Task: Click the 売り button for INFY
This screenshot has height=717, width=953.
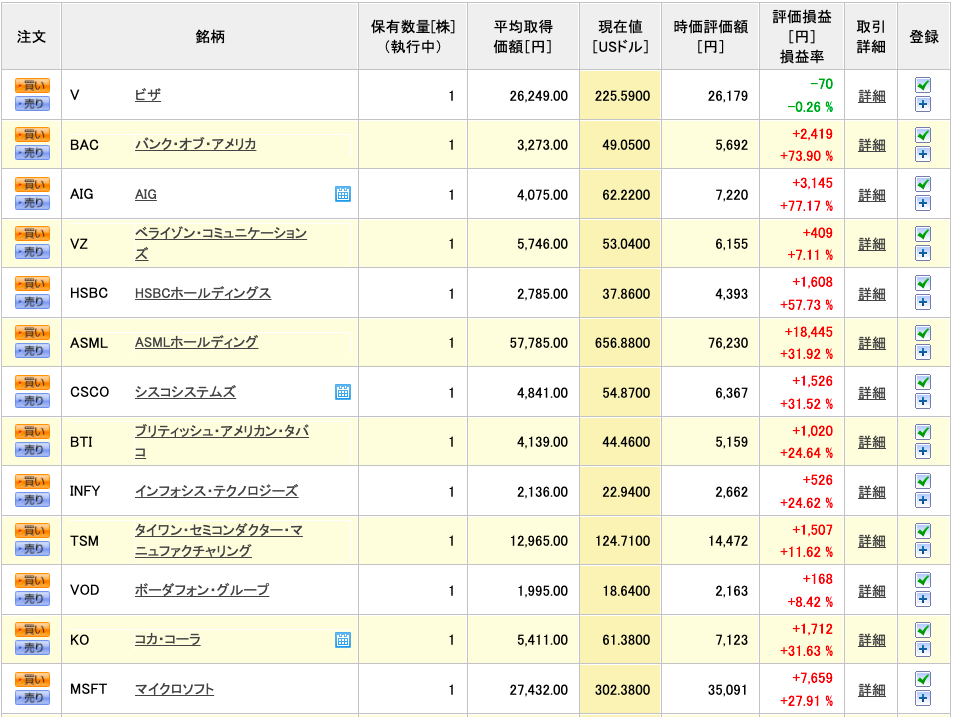Action: point(32,500)
